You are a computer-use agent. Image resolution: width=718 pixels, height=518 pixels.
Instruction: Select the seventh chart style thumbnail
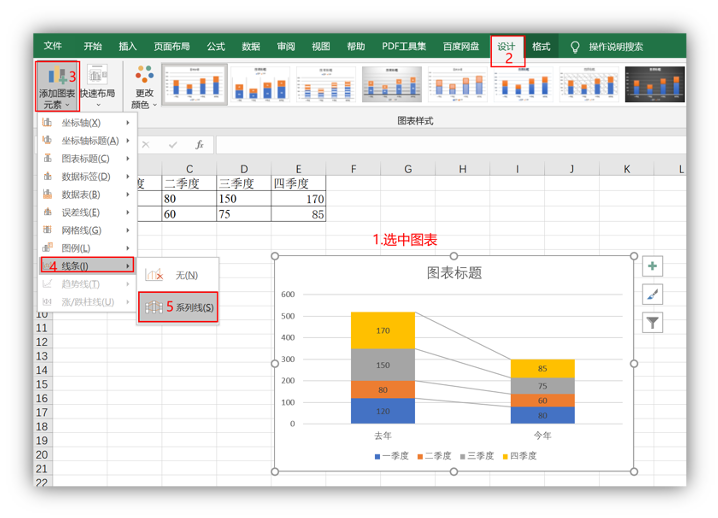point(589,84)
